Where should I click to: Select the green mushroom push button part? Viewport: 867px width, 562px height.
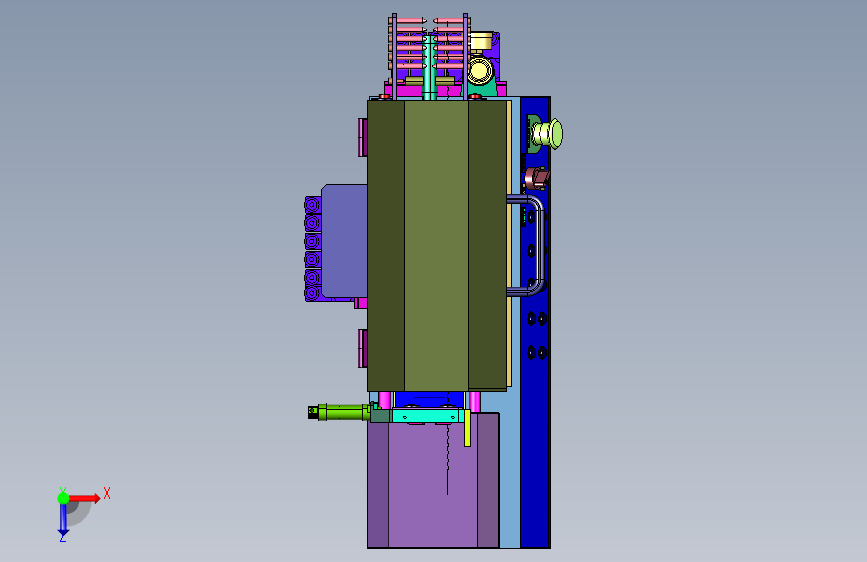click(547, 134)
